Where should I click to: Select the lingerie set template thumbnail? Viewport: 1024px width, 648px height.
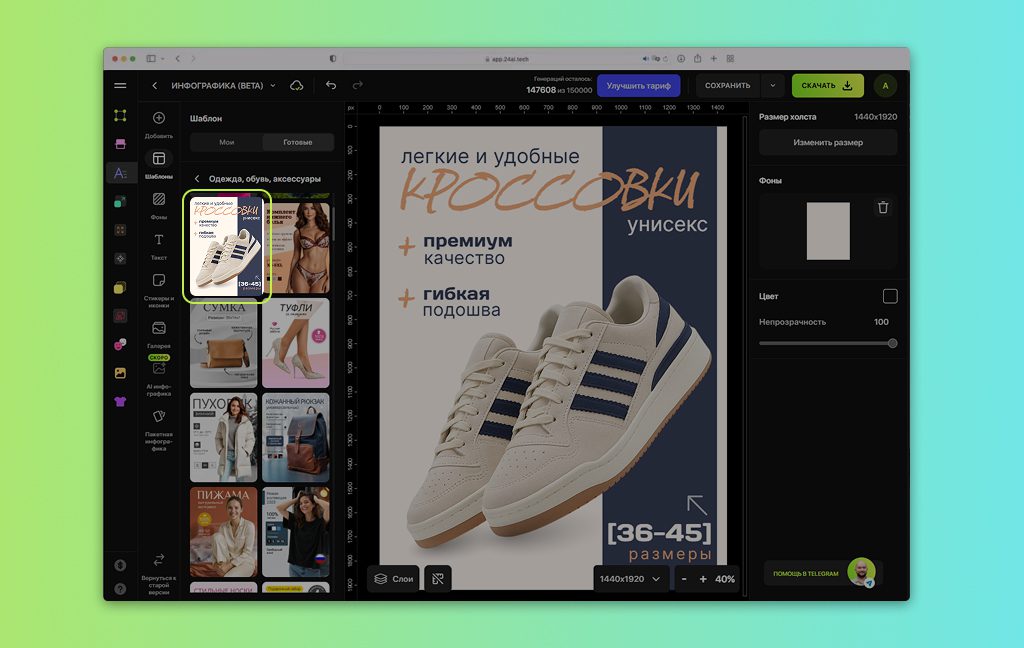pos(296,247)
